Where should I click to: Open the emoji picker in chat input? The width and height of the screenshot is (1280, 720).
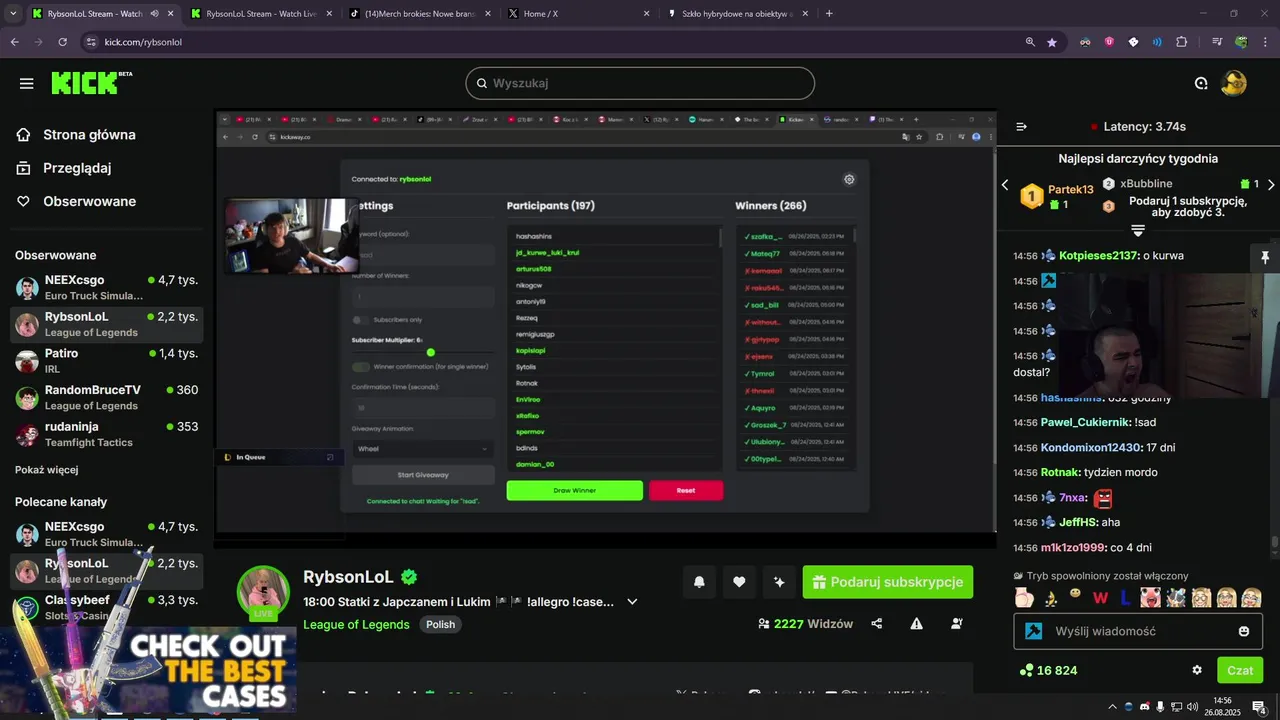coord(1244,631)
